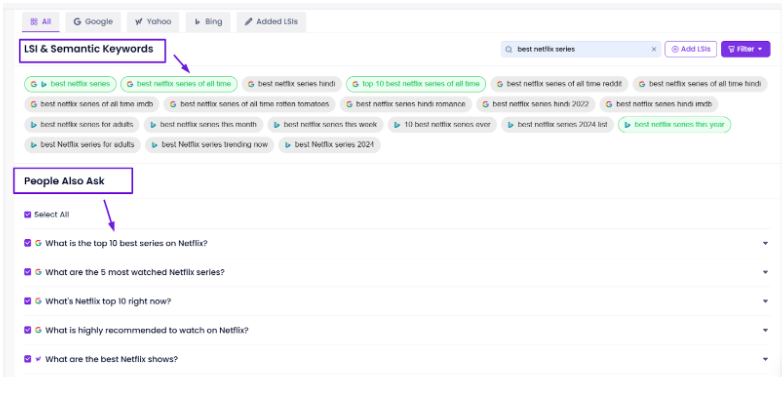Click the search field containing best netflix series
Image resolution: width=782 pixels, height=415 pixels.
point(581,49)
